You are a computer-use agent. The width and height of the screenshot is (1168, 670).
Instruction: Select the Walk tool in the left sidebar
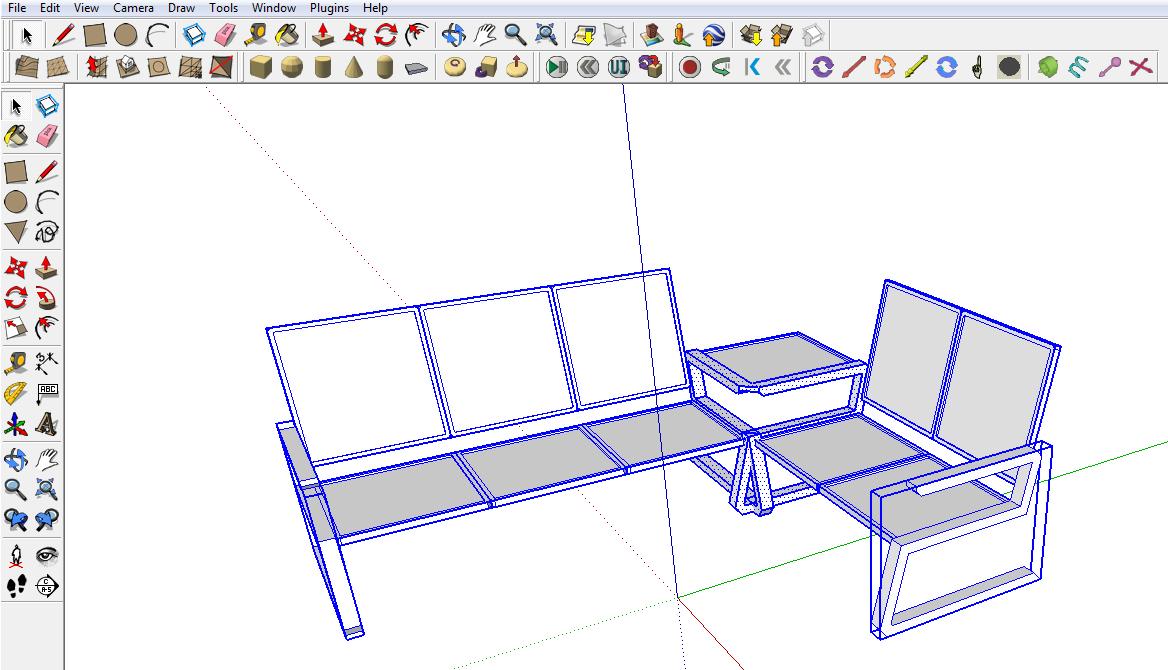coord(16,587)
